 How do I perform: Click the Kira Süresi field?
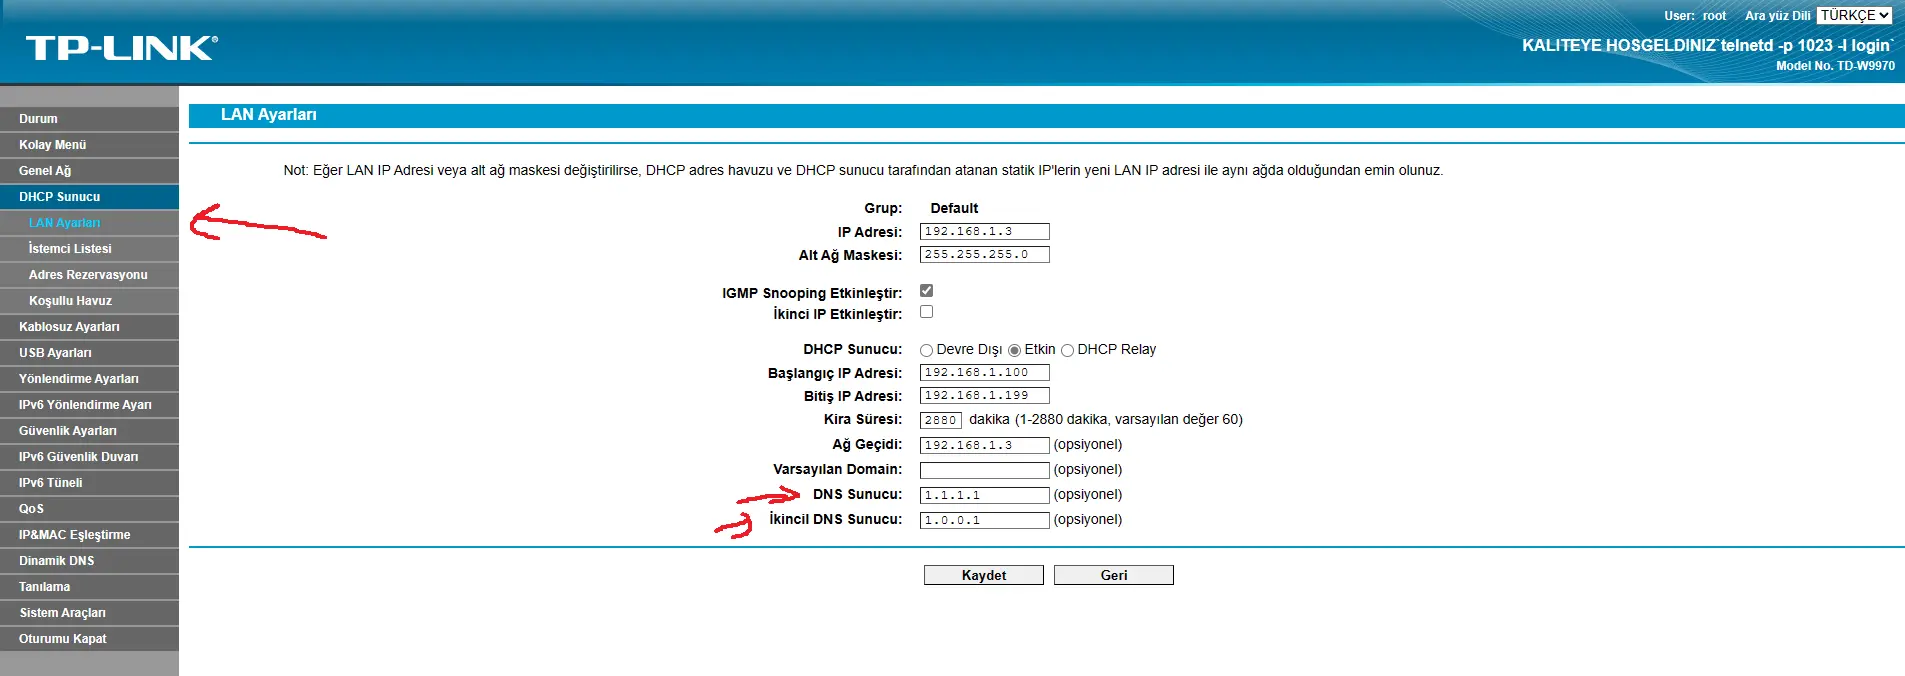click(941, 421)
